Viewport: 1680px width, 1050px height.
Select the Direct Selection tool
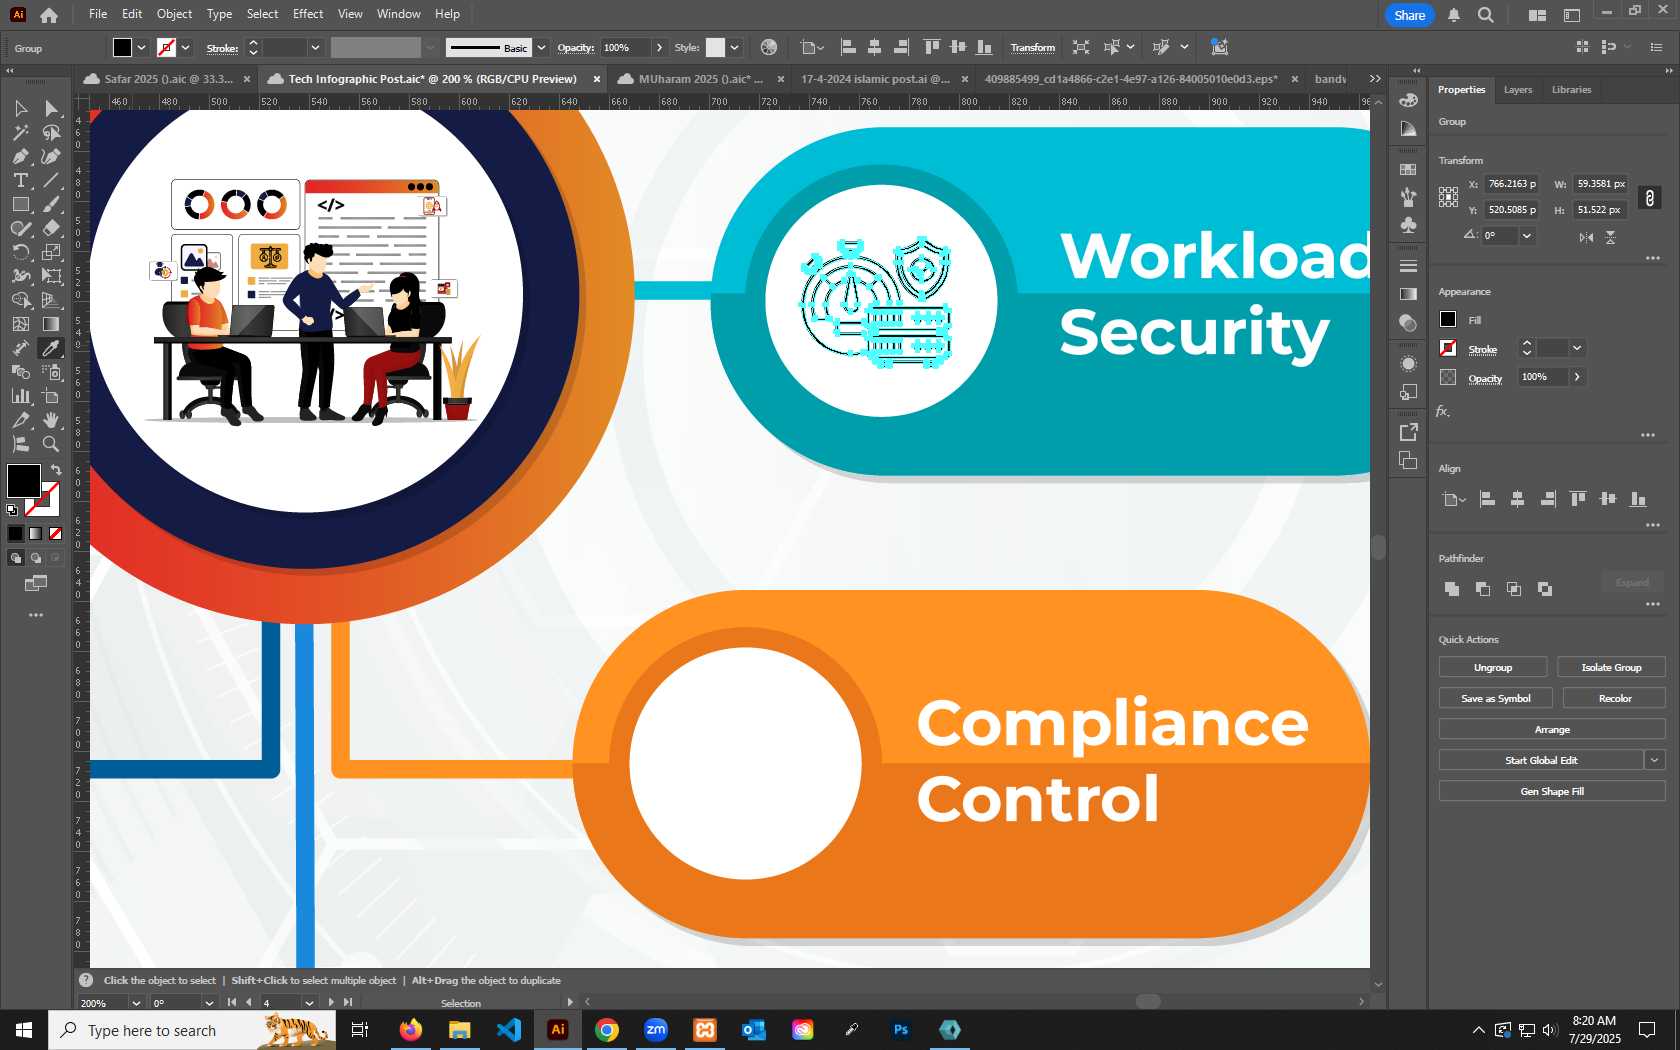pos(51,108)
